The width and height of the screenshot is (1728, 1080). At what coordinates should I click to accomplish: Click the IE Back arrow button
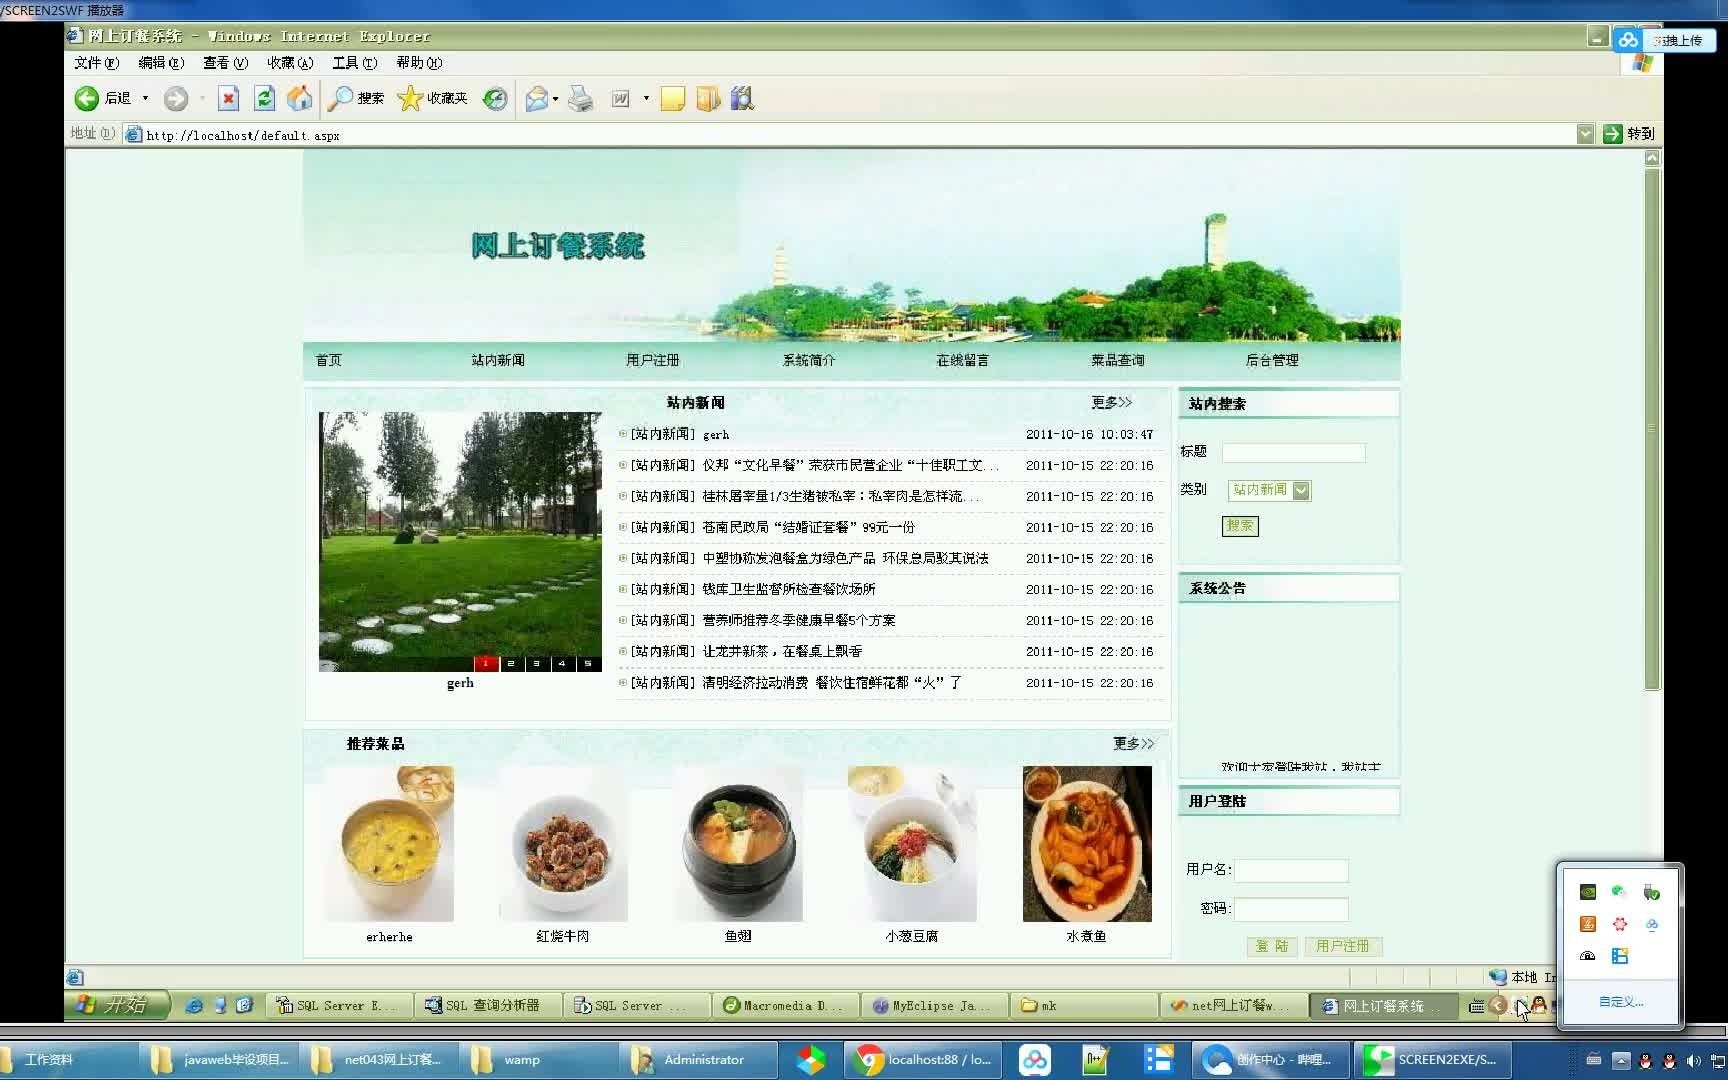[x=87, y=98]
